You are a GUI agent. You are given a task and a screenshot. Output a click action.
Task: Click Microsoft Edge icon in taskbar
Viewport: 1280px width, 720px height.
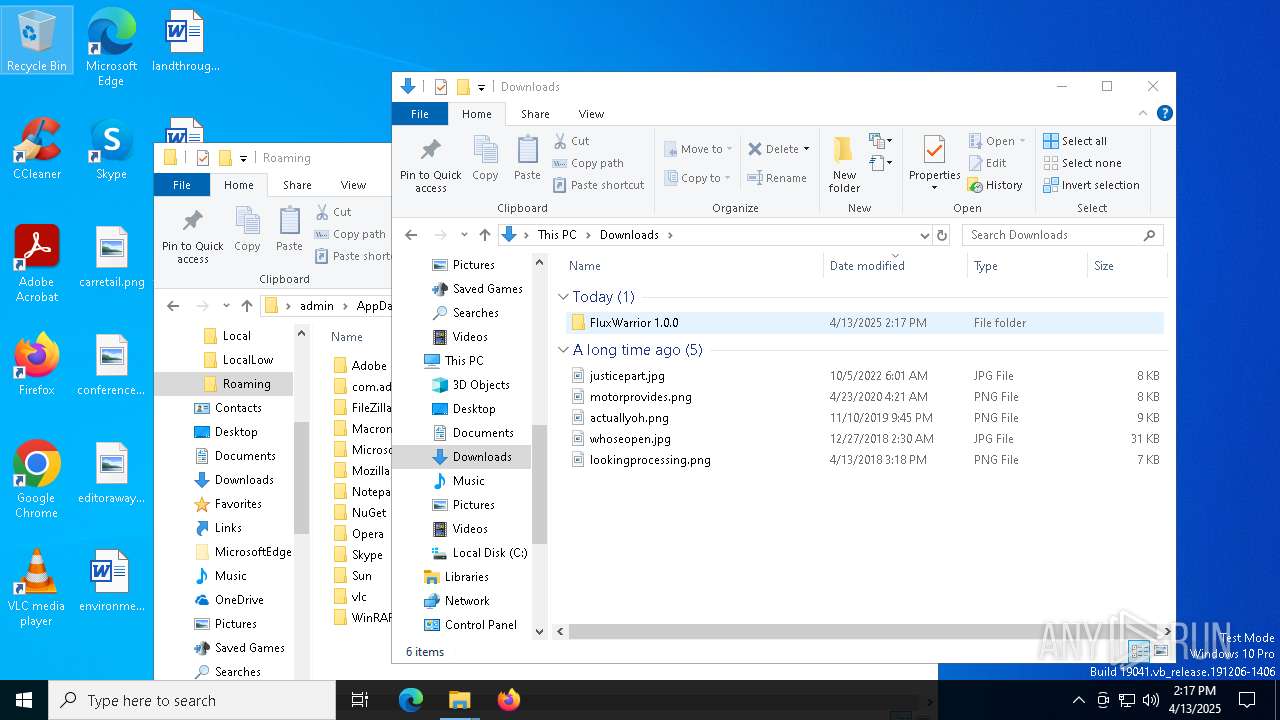coord(411,700)
